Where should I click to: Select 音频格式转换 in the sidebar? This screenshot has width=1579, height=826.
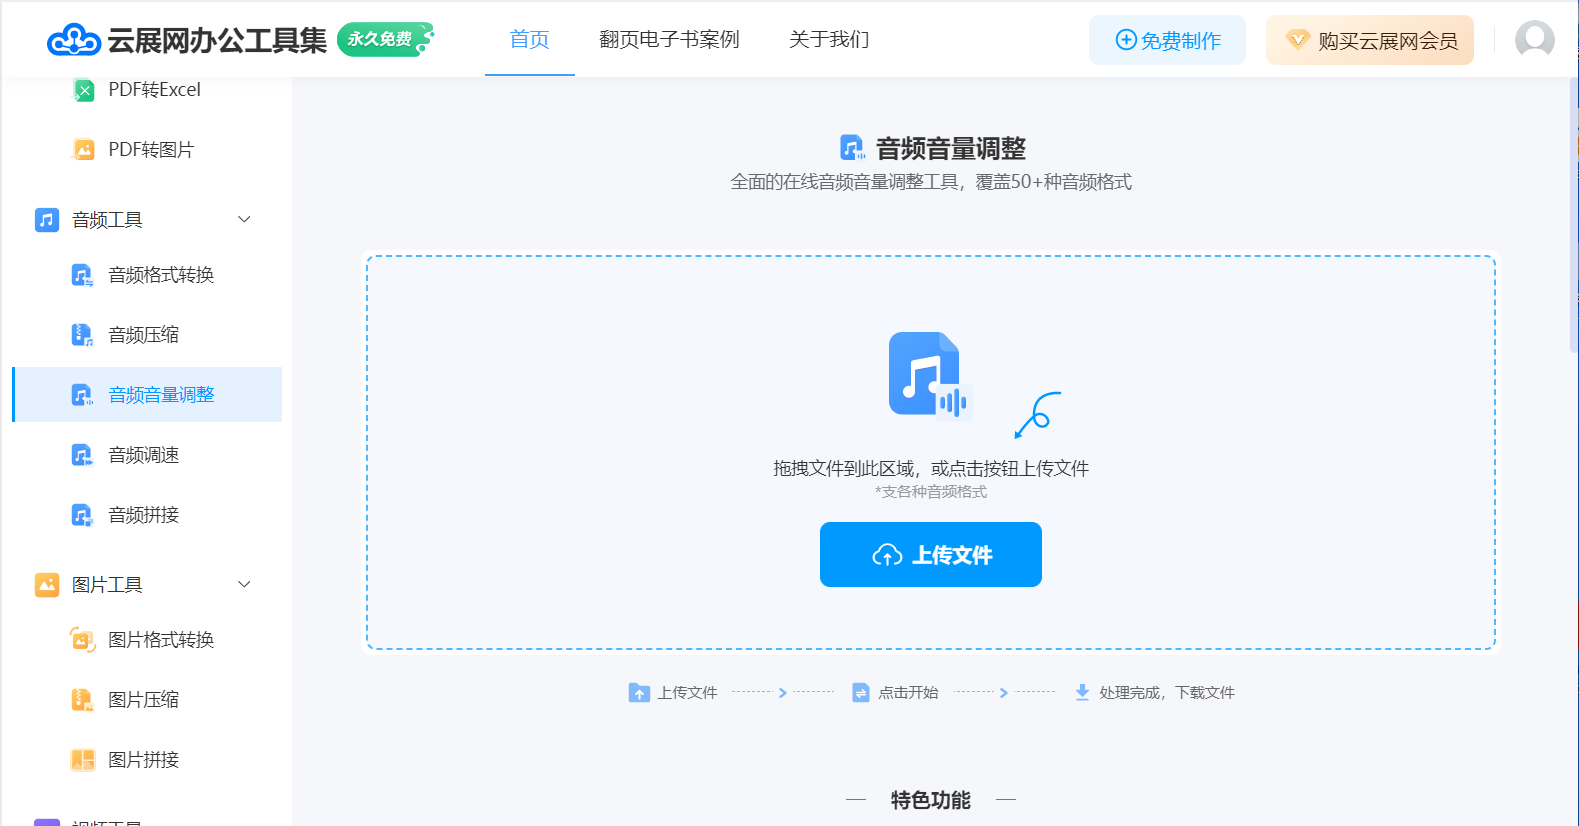click(147, 275)
